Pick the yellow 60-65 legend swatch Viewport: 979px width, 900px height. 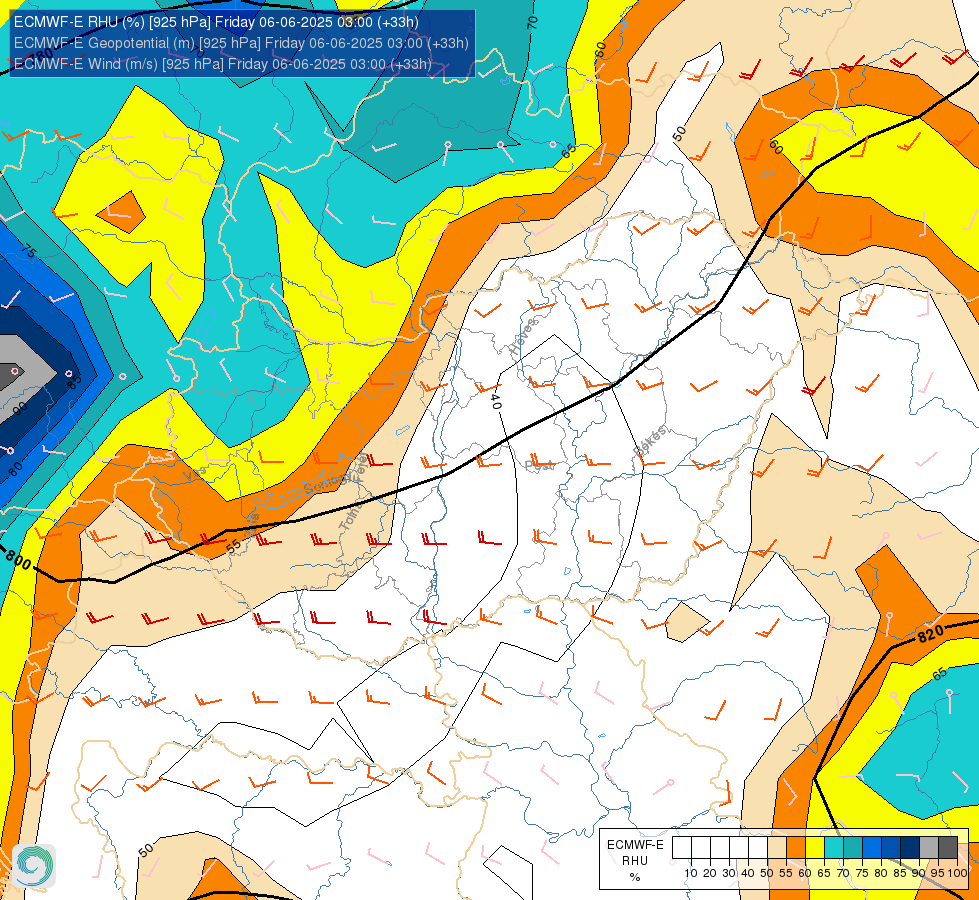coord(815,848)
